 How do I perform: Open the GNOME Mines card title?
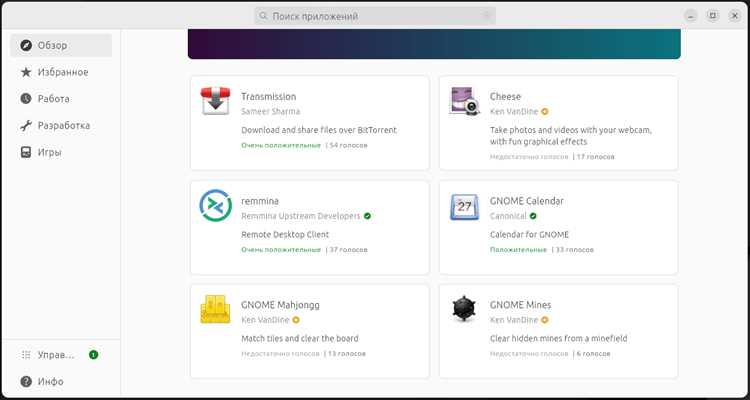(520, 305)
